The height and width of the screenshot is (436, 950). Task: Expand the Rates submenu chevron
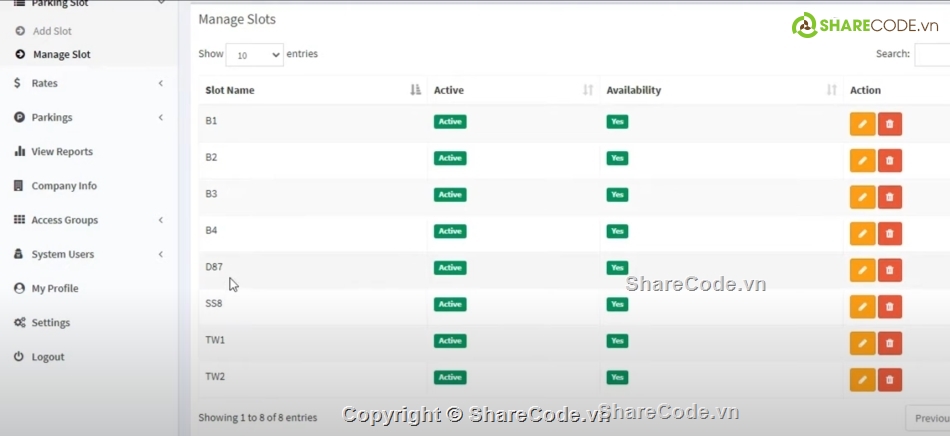point(161,83)
